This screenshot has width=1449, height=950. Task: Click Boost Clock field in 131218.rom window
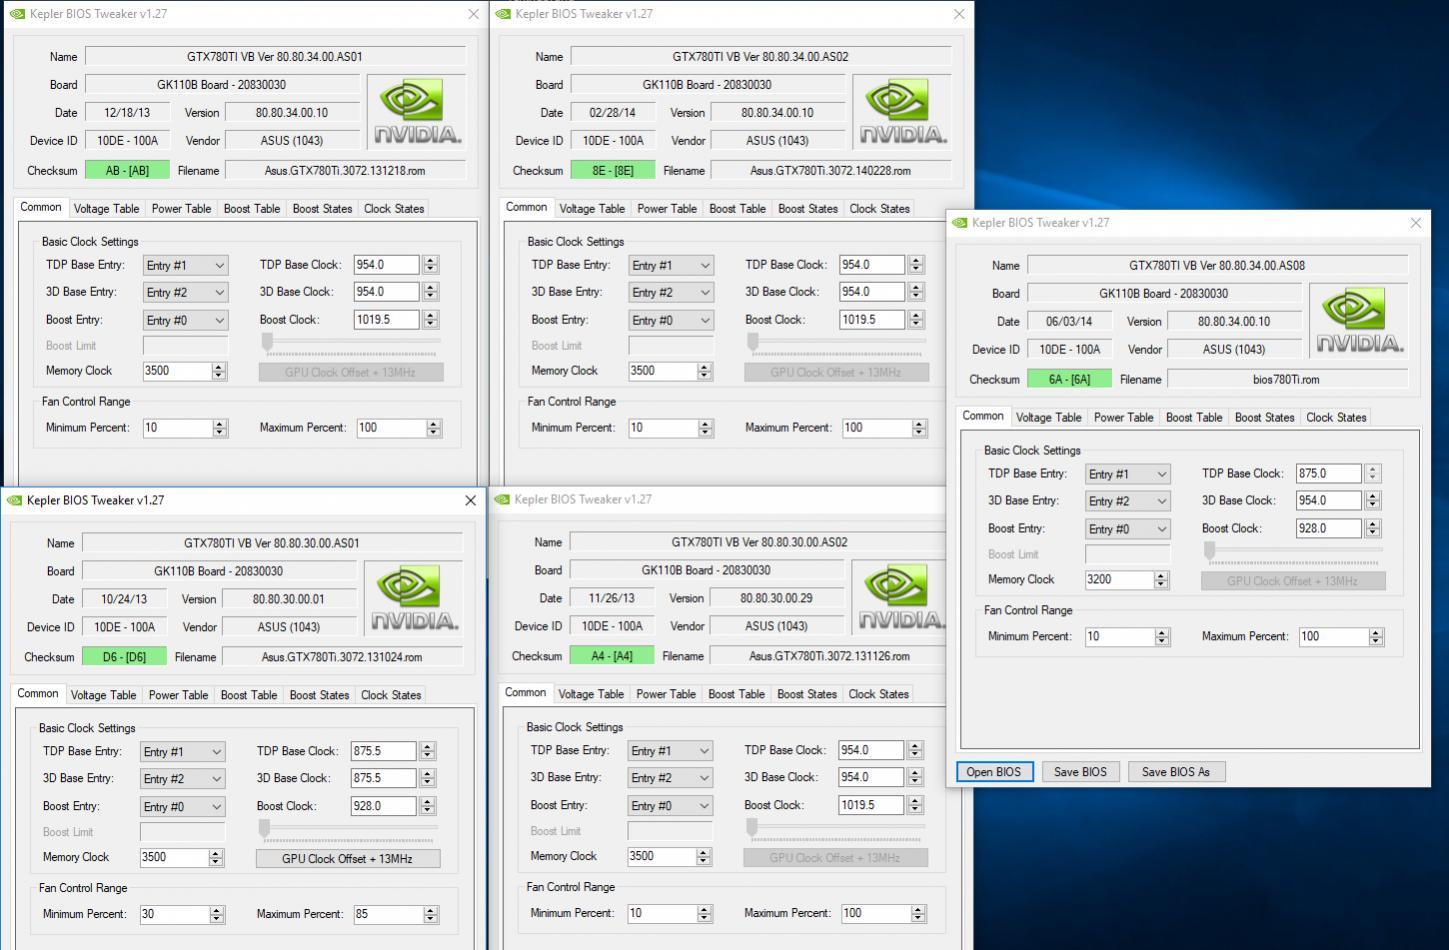pyautogui.click(x=386, y=320)
